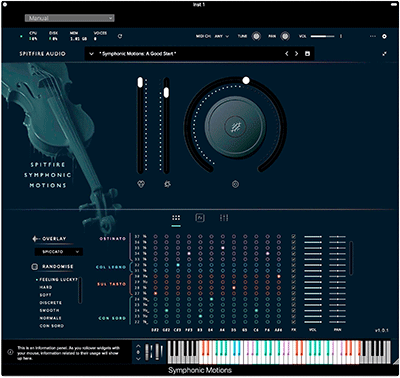Choose SOFT randomise option
The height and width of the screenshot is (378, 400).
pyautogui.click(x=45, y=295)
